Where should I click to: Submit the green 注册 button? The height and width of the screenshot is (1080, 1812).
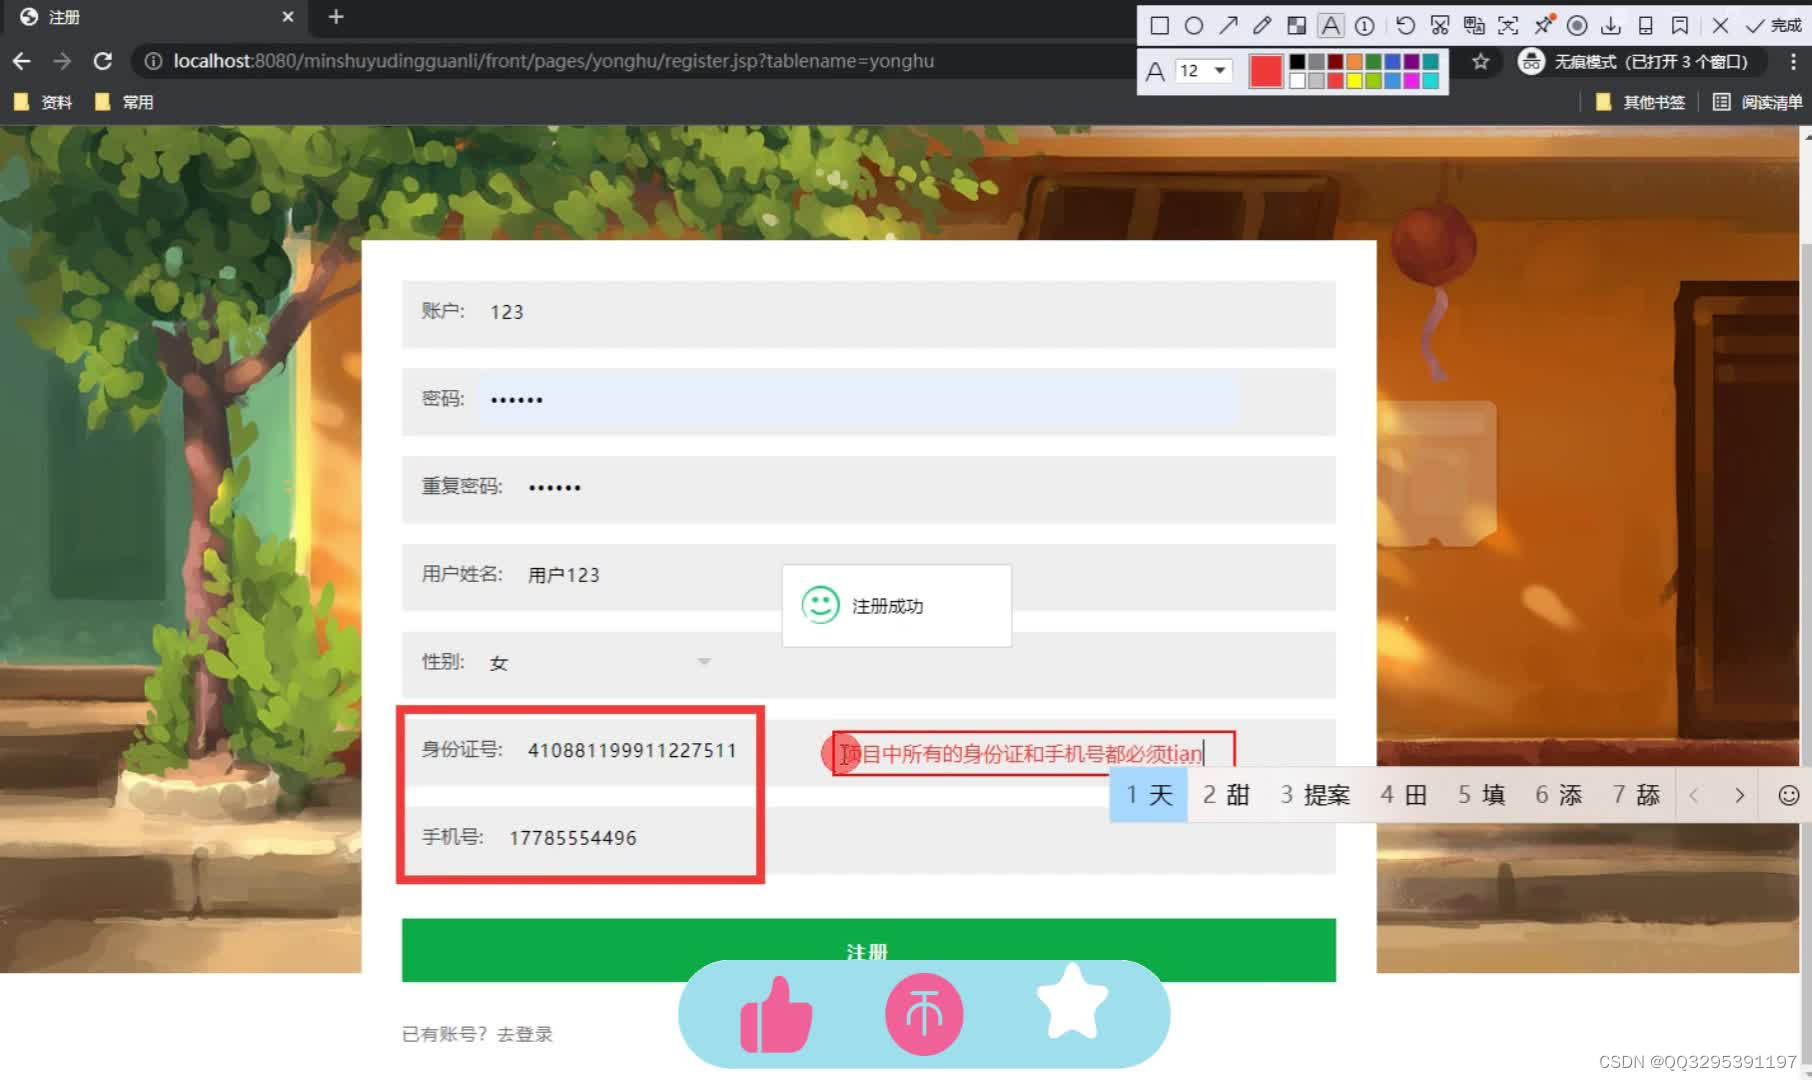[868, 950]
